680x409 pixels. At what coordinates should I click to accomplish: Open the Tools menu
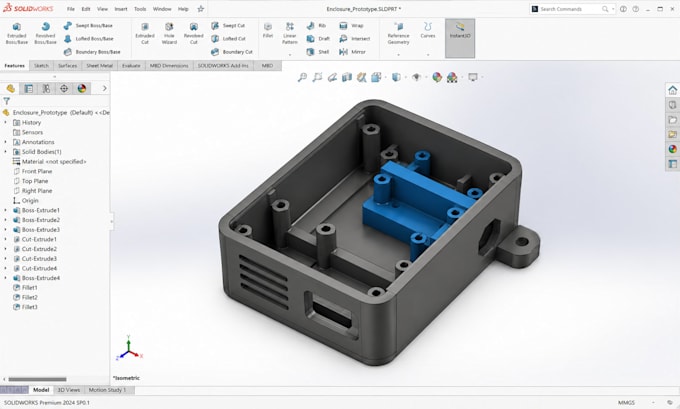point(140,9)
